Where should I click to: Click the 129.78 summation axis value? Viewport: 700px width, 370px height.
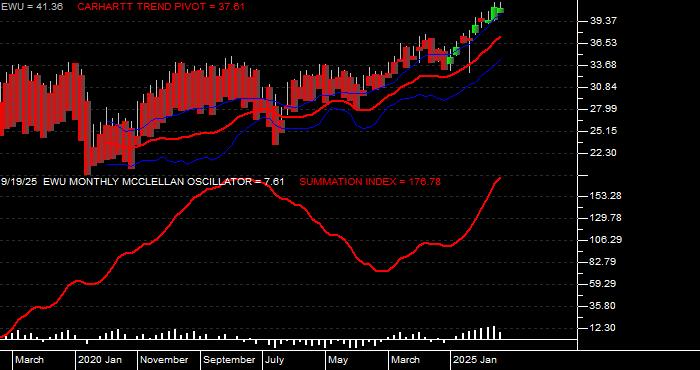(x=605, y=218)
